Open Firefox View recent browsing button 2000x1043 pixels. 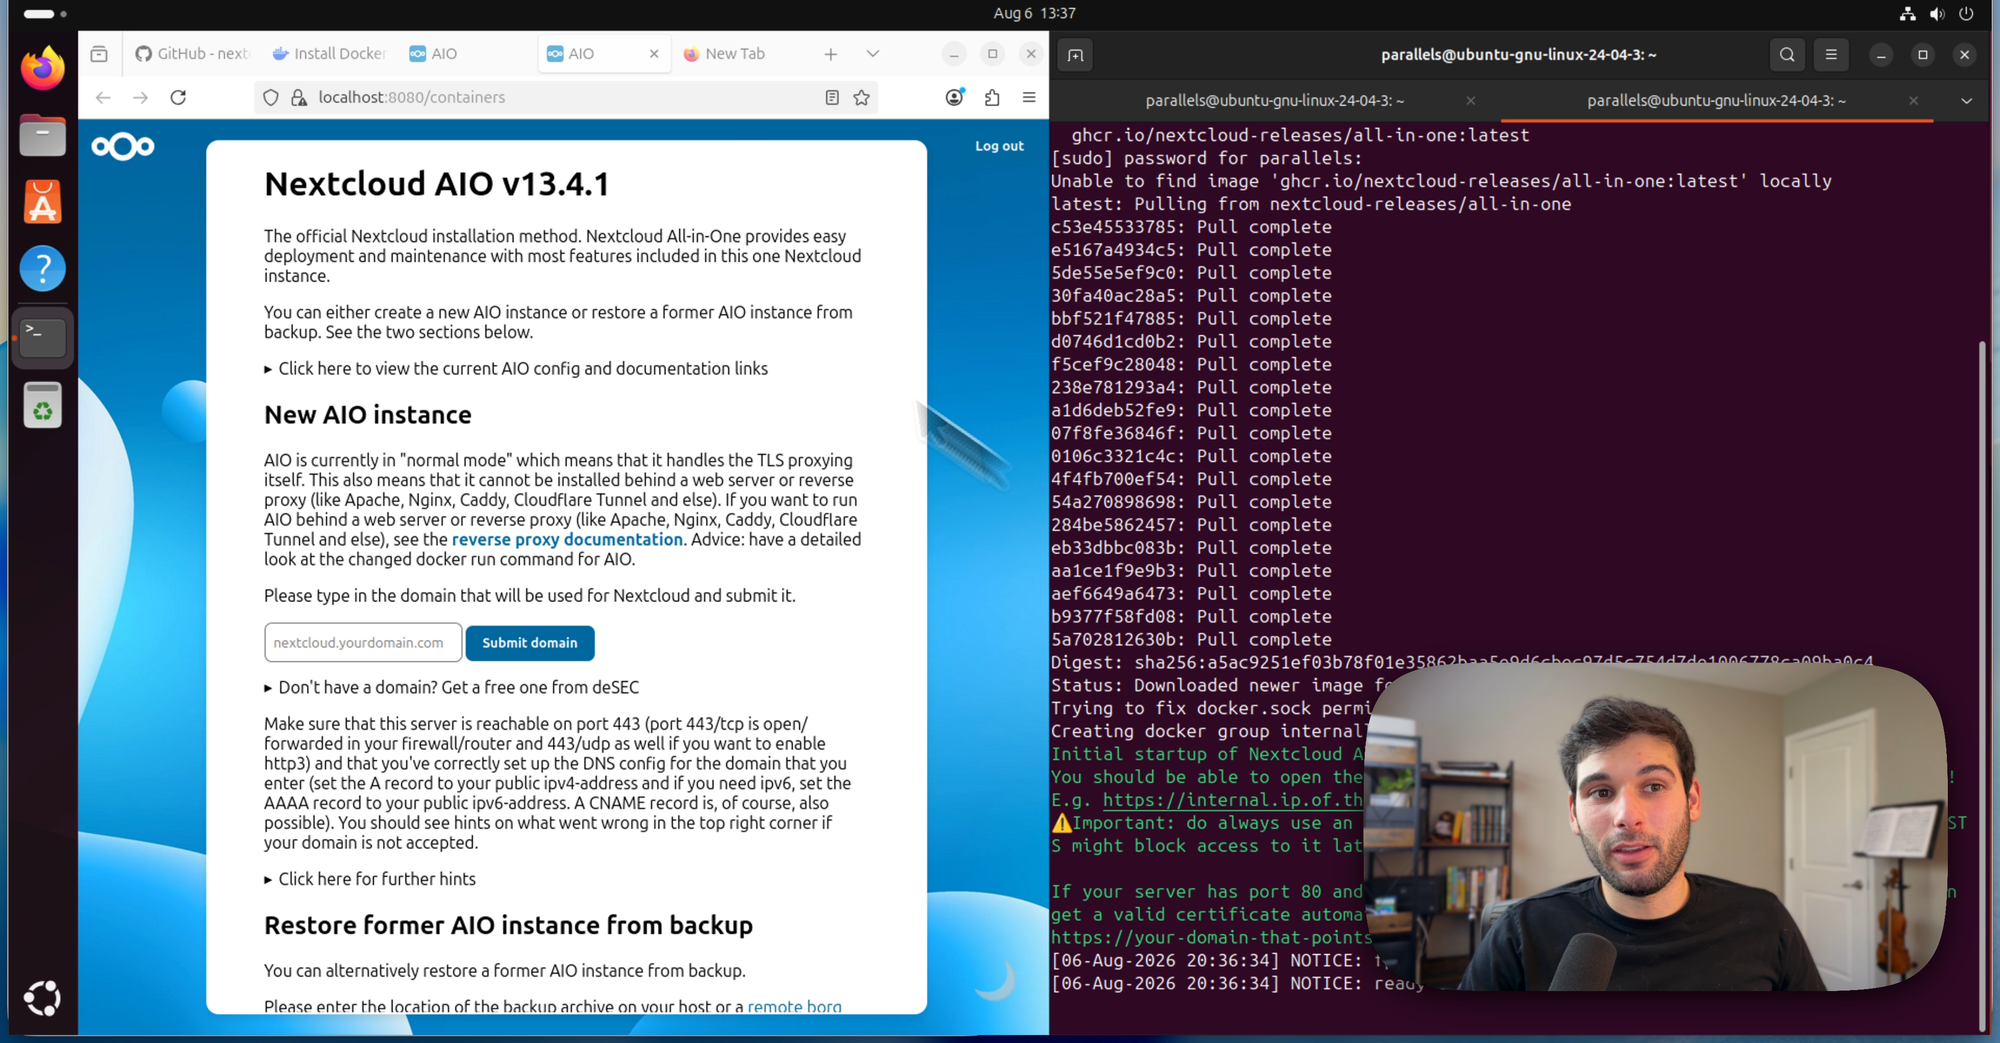click(x=99, y=54)
